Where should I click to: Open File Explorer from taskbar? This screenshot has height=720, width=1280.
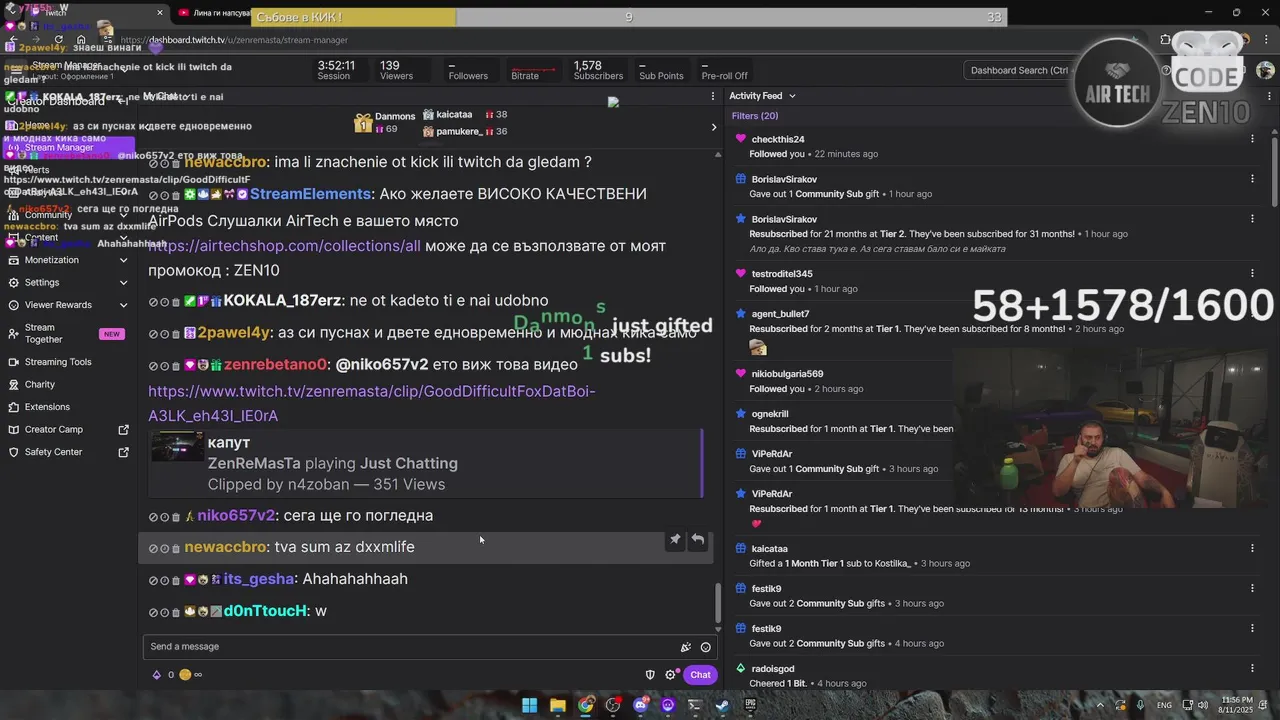pyautogui.click(x=557, y=705)
